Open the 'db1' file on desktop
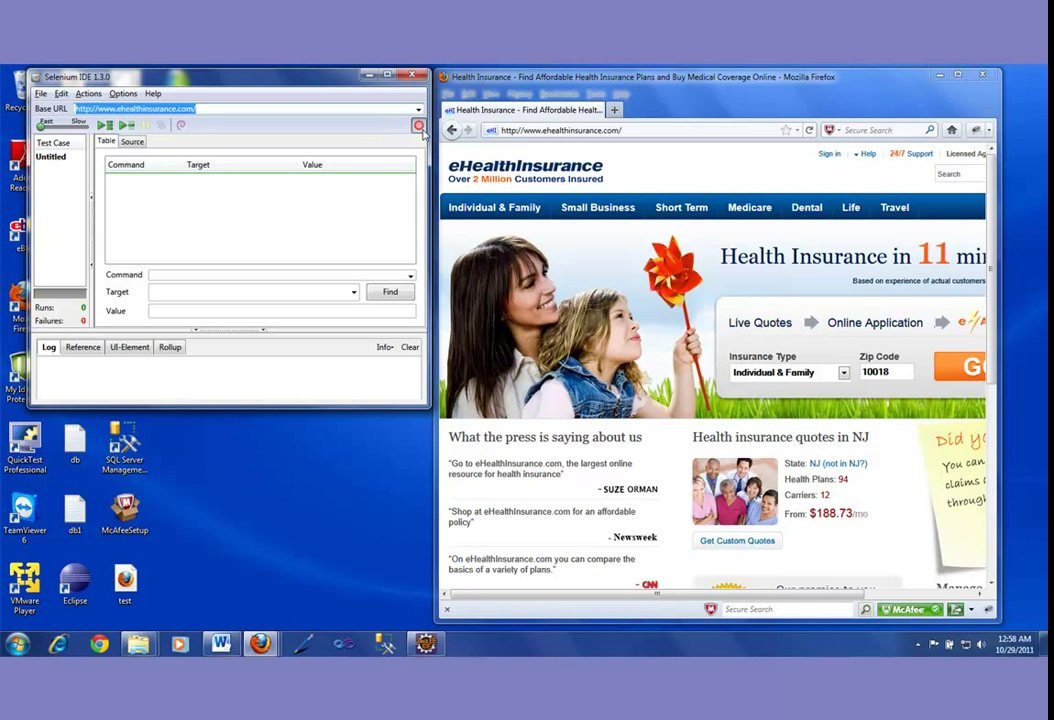1054x720 pixels. 75,515
